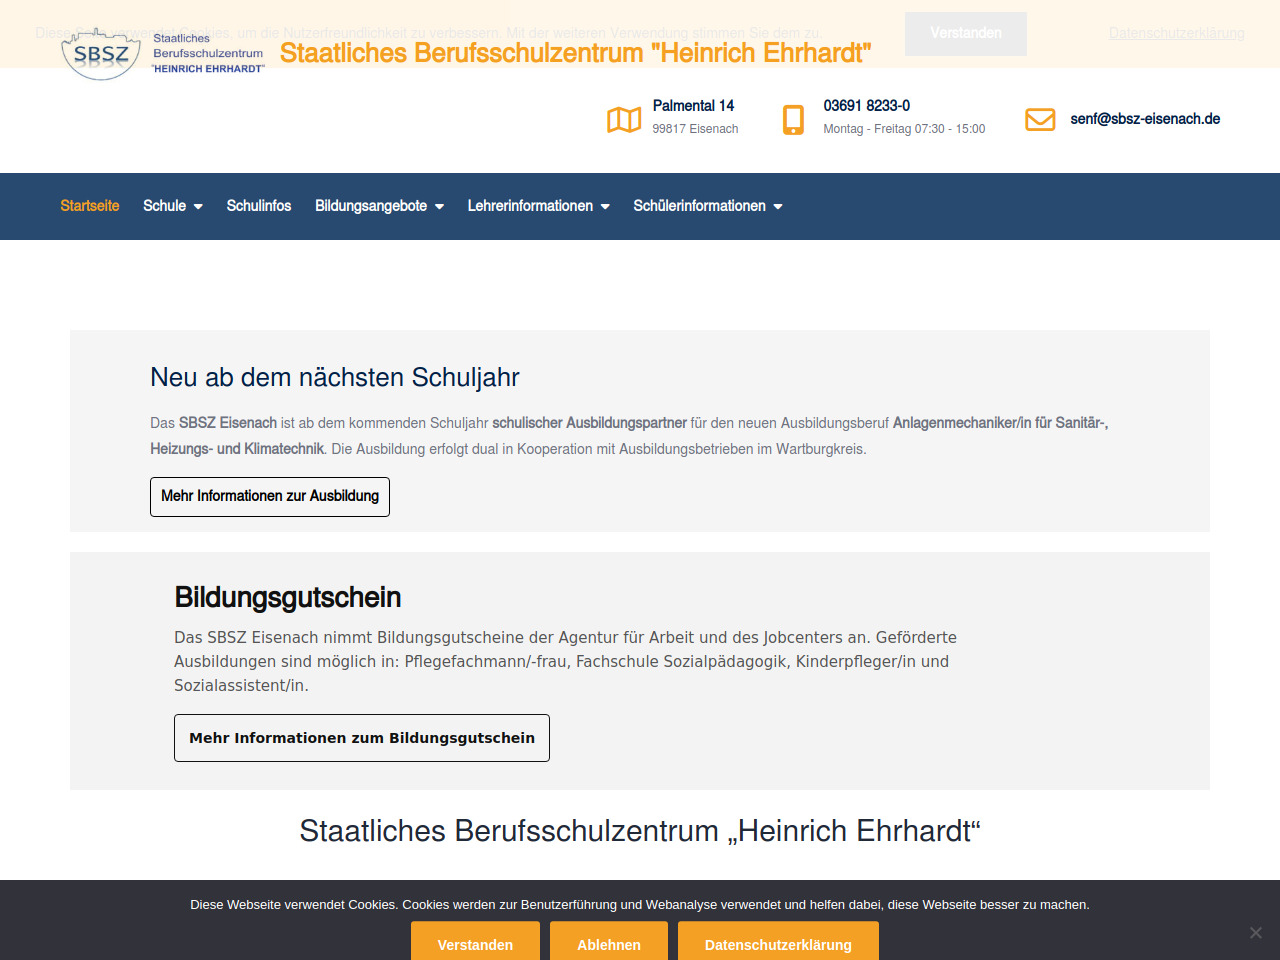Click the senf@sbsz-eisenach.de email link

point(1145,119)
